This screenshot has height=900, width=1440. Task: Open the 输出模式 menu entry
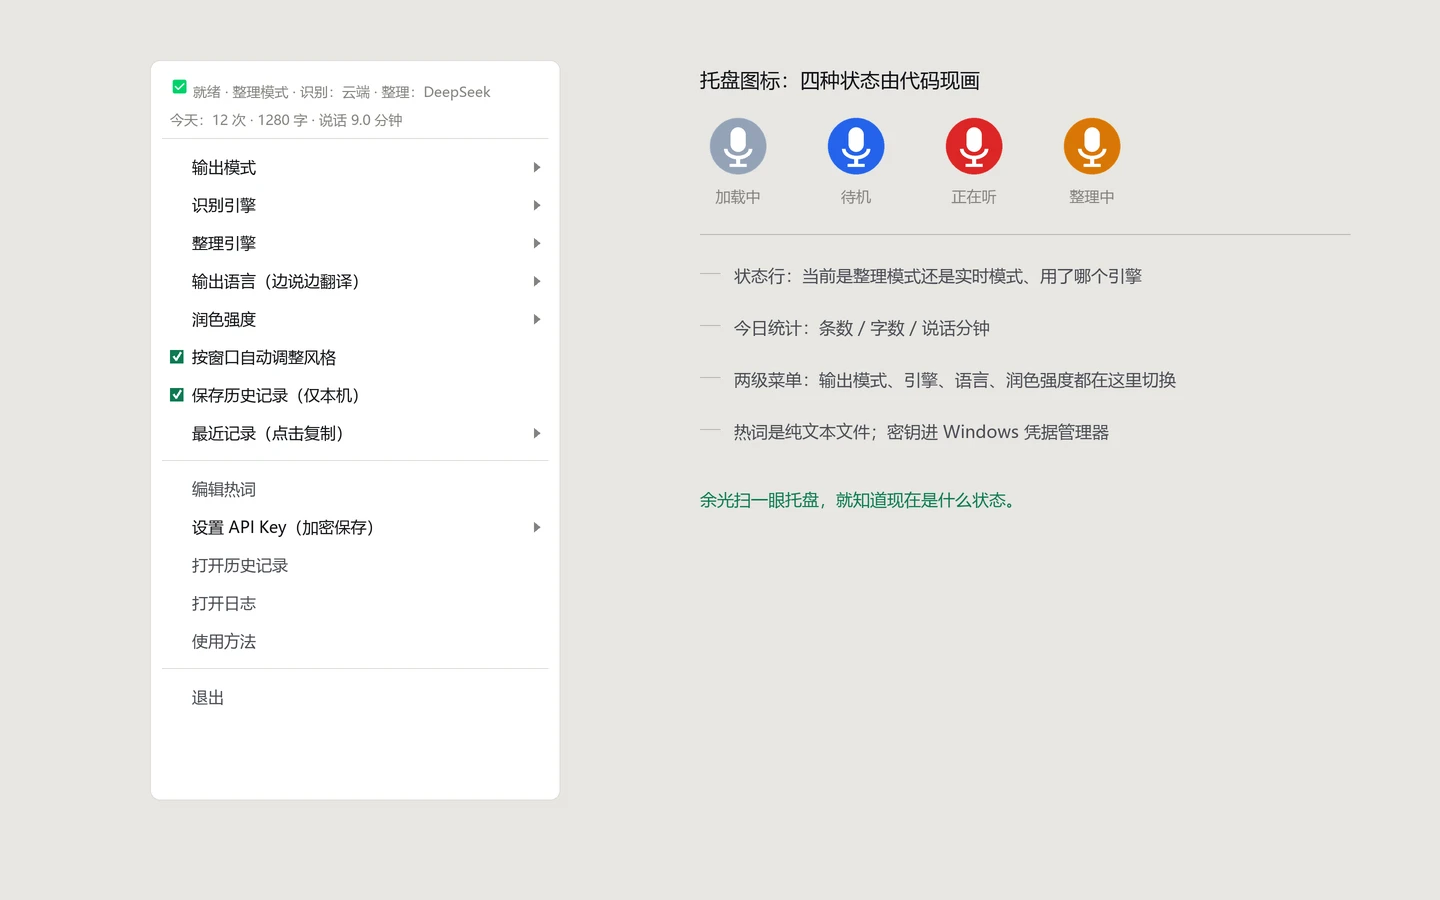(355, 167)
